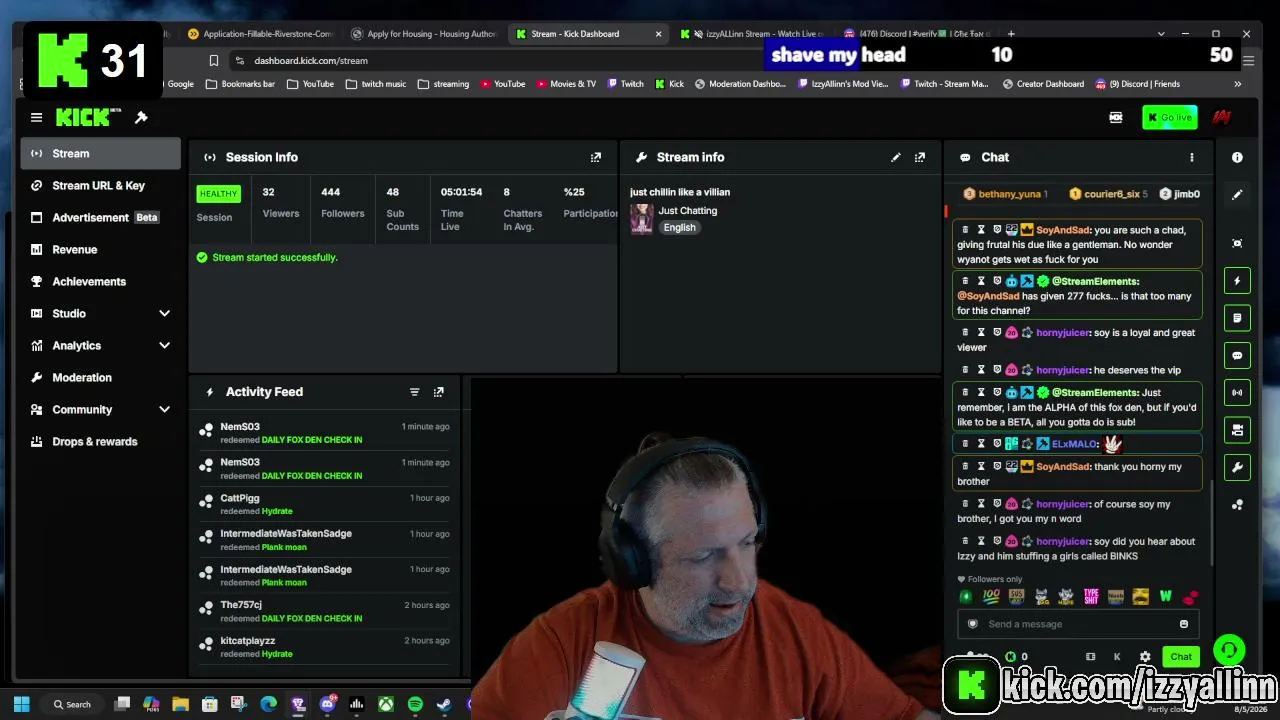Viewport: 1280px width, 720px height.
Task: Click the speech bubble icon in the right sidebar
Action: pos(1237,355)
